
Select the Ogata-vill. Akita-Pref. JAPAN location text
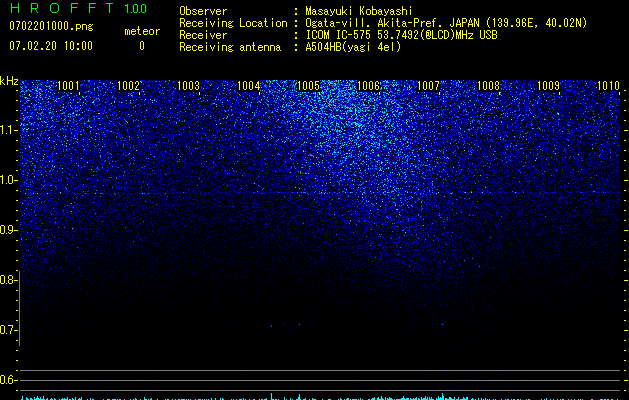click(x=446, y=23)
